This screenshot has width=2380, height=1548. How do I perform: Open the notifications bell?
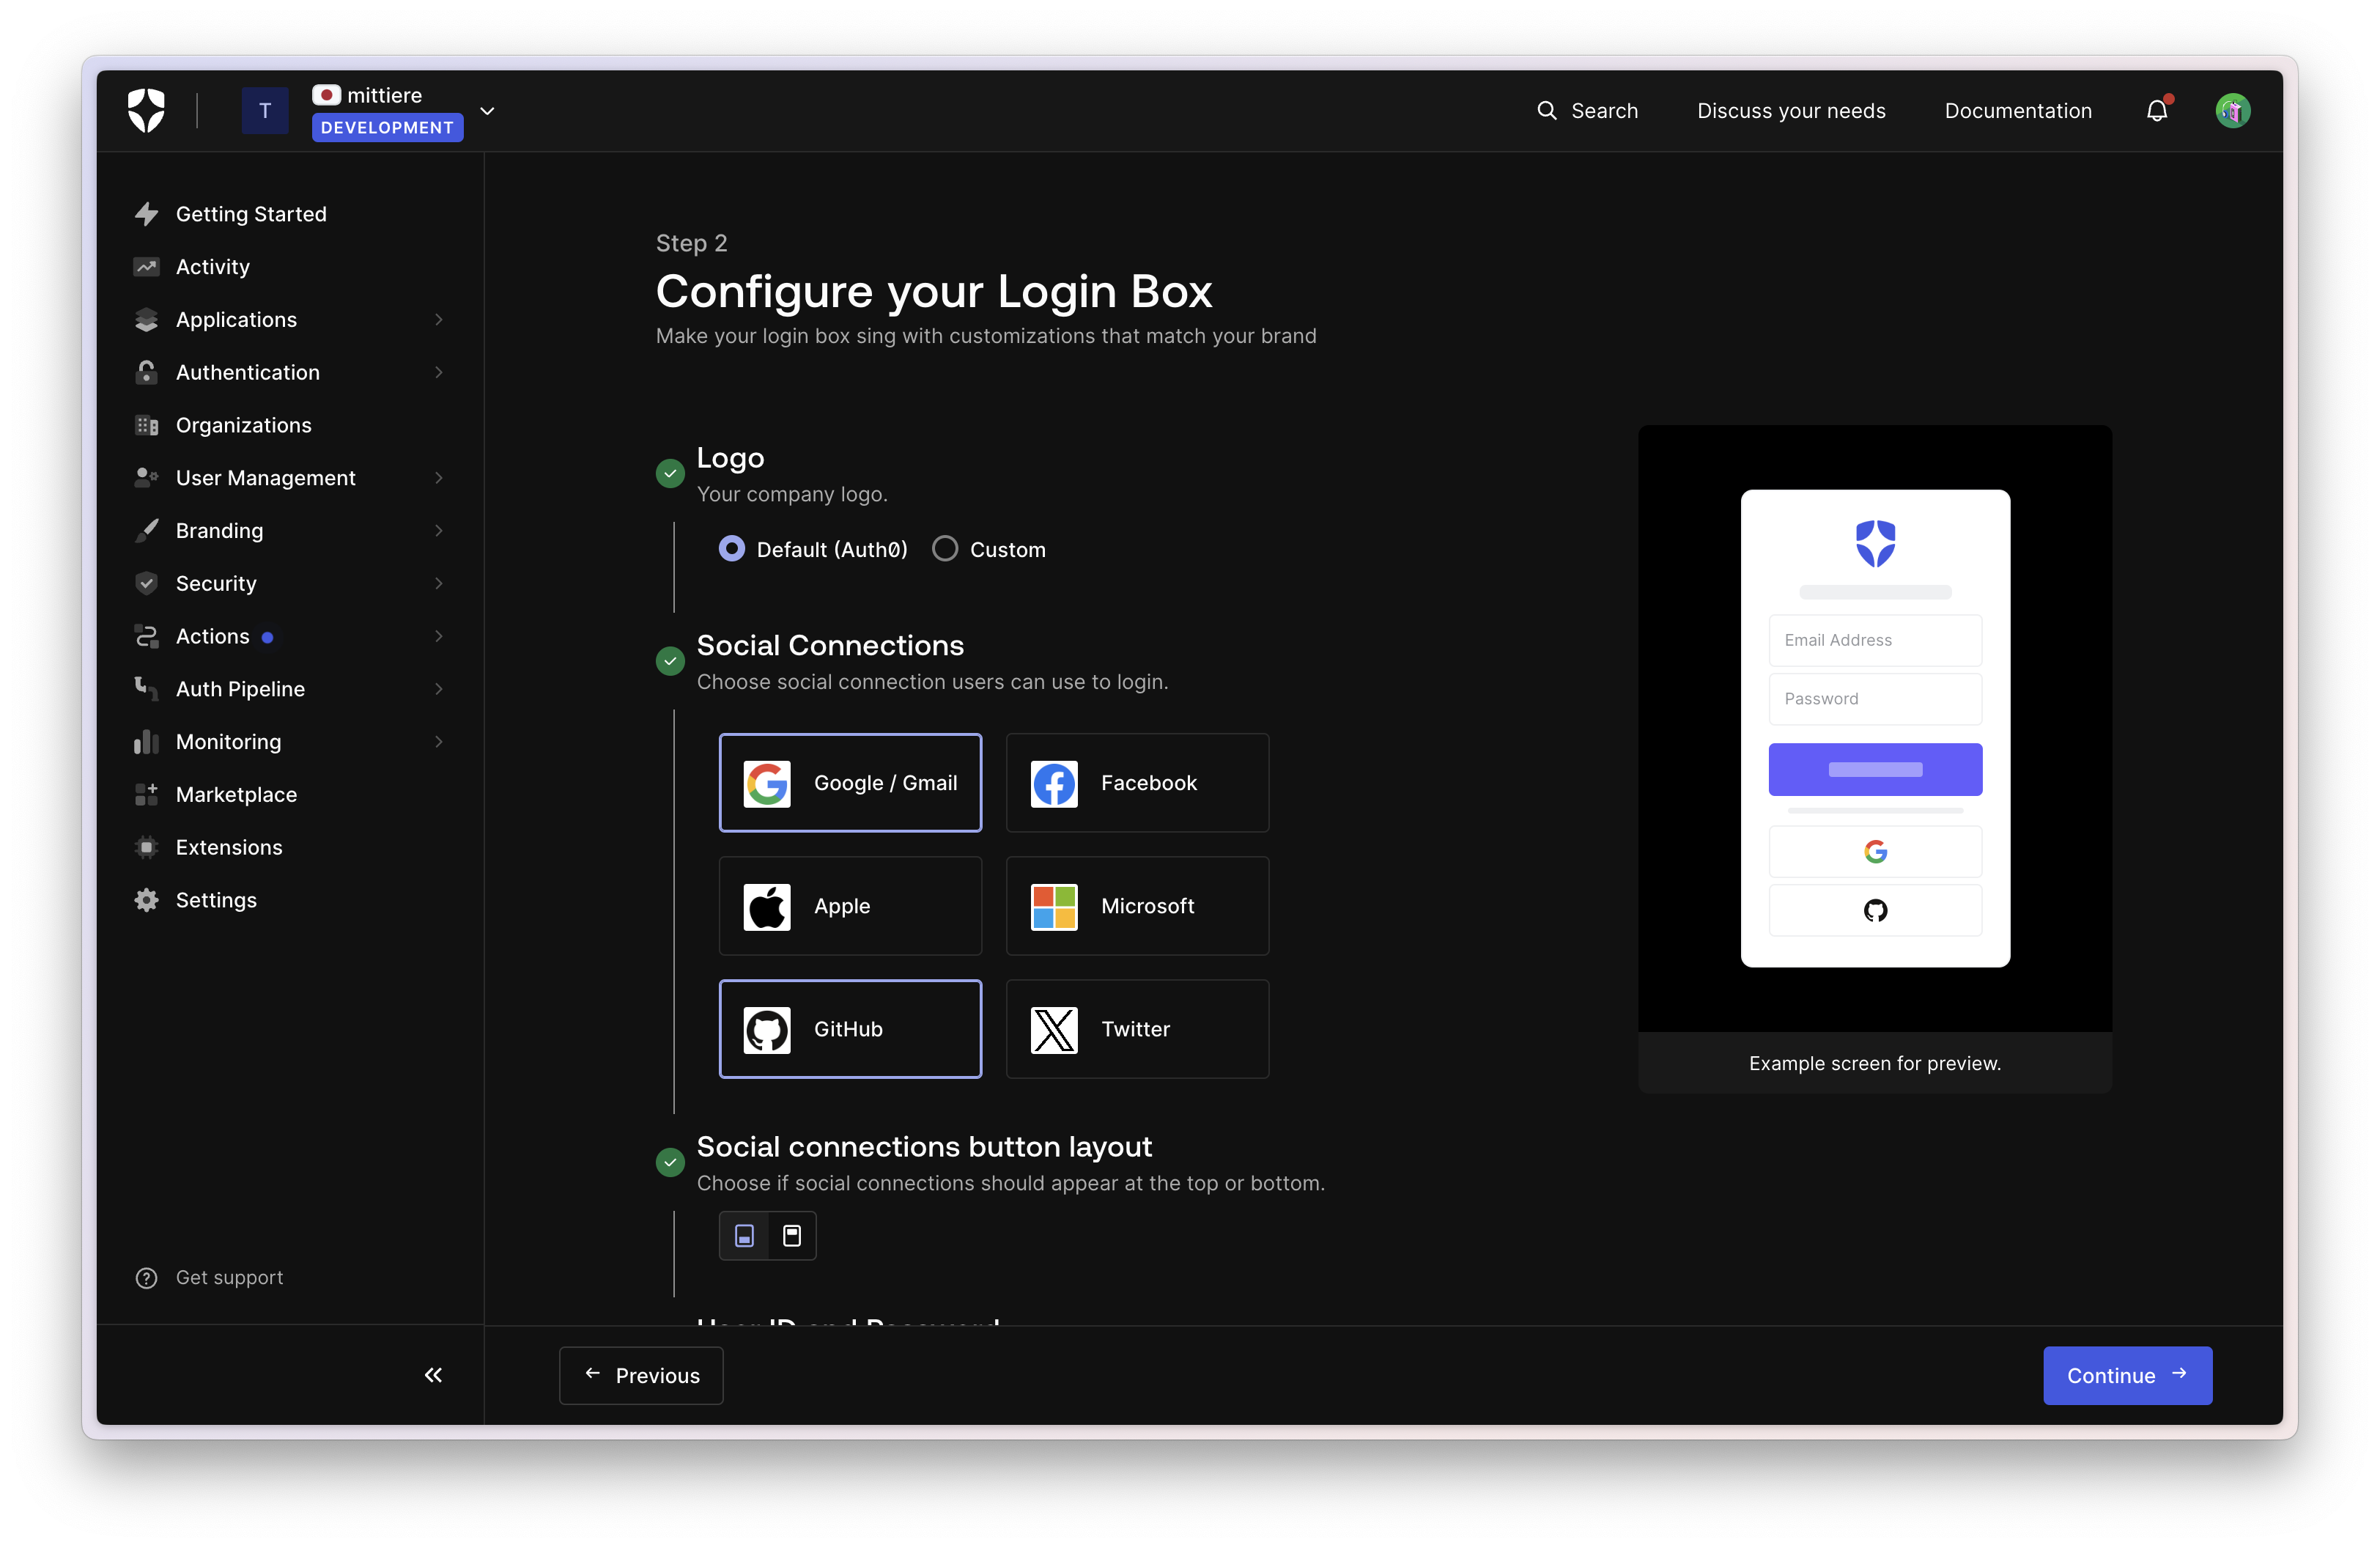coord(2157,111)
